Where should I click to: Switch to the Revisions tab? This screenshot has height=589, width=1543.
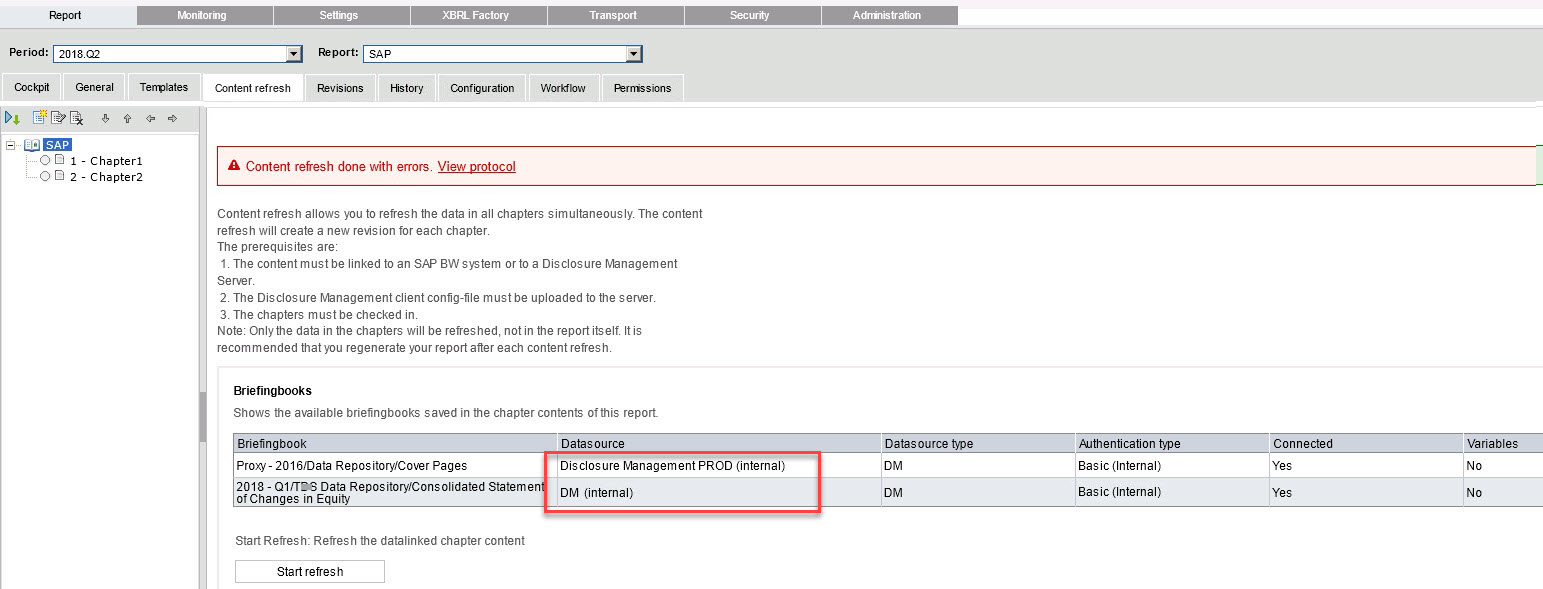pyautogui.click(x=340, y=87)
